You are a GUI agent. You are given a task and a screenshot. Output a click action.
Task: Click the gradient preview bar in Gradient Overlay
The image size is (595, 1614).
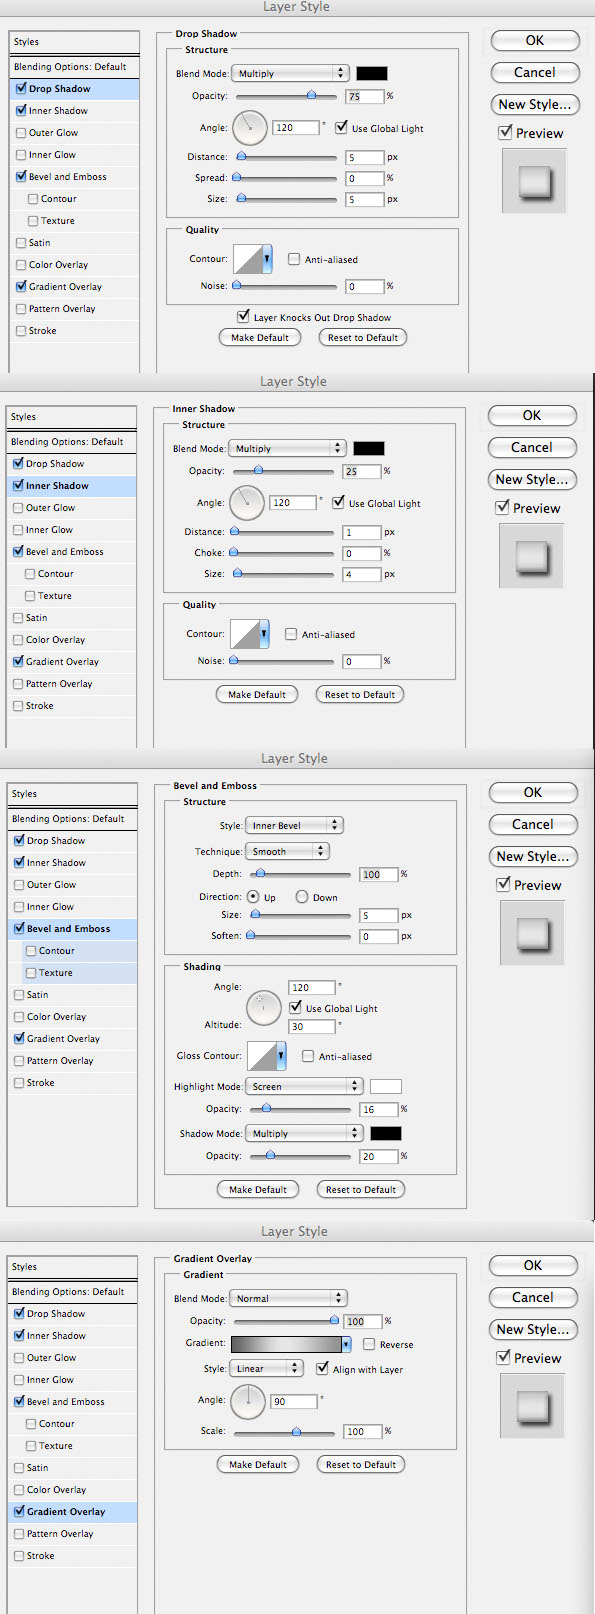click(x=286, y=1344)
